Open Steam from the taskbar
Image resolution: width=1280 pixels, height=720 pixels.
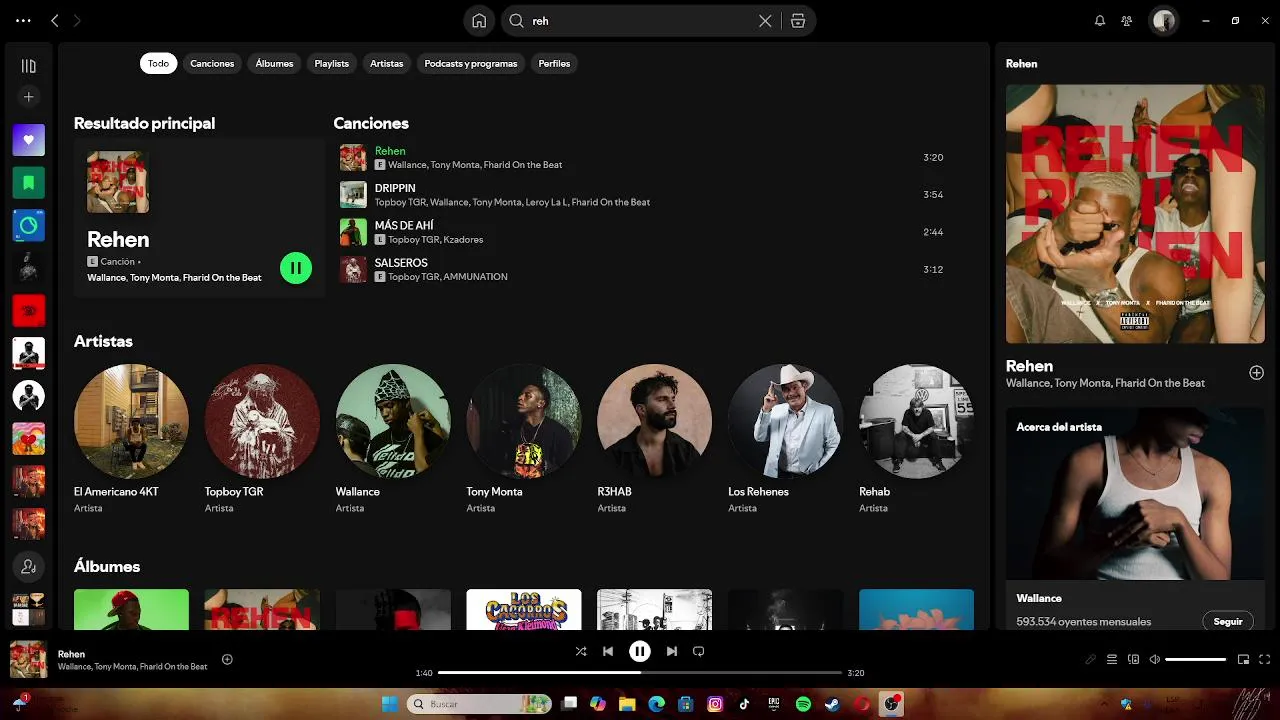[832, 704]
